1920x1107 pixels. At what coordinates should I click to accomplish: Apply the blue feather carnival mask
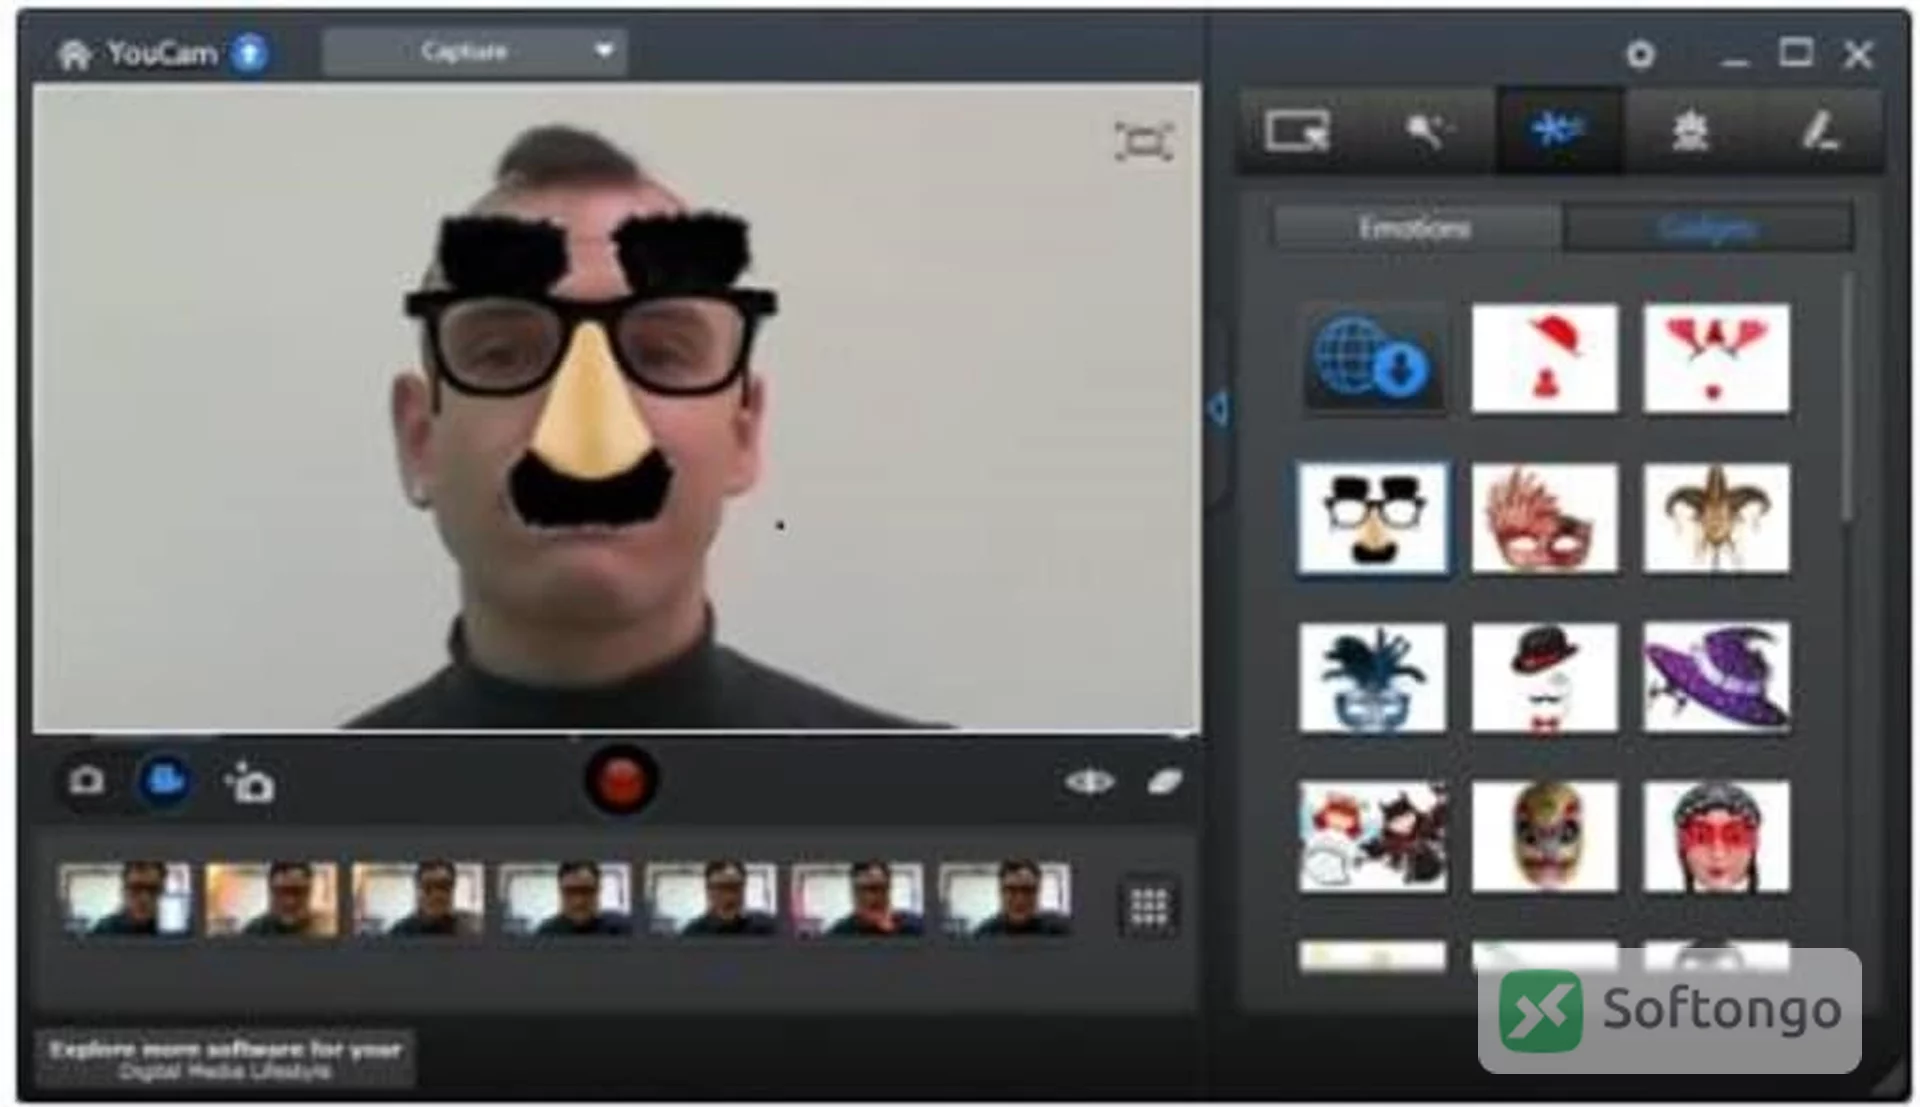click(1372, 678)
